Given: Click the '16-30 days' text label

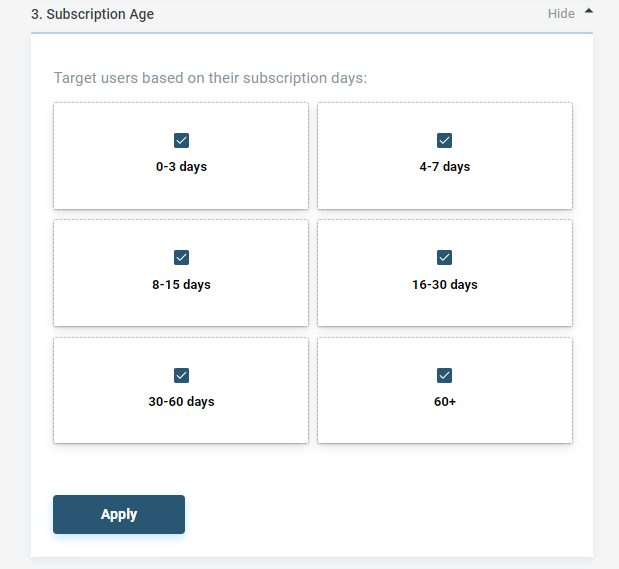Looking at the screenshot, I should [445, 285].
